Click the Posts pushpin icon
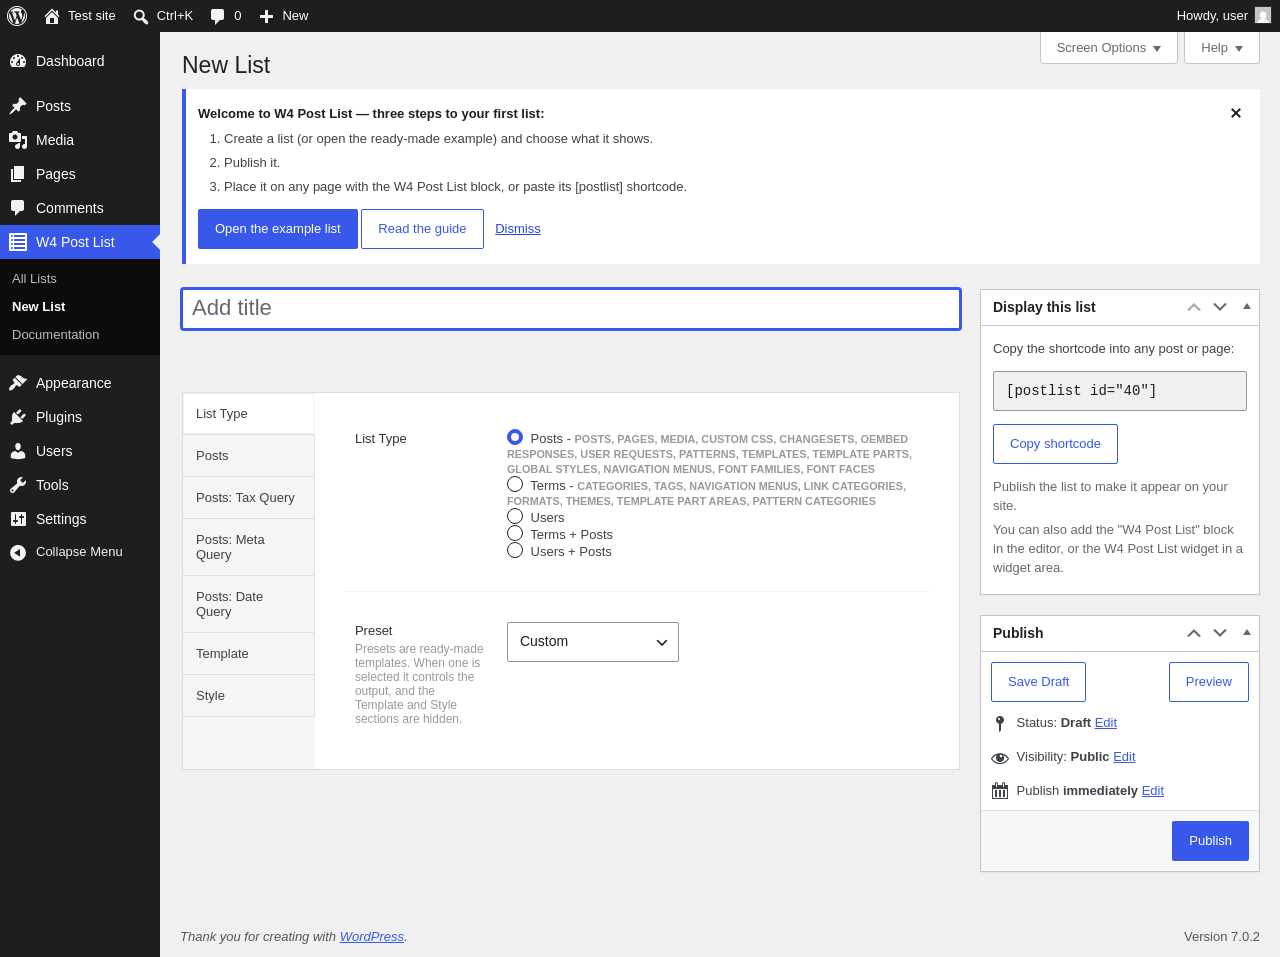 [18, 106]
